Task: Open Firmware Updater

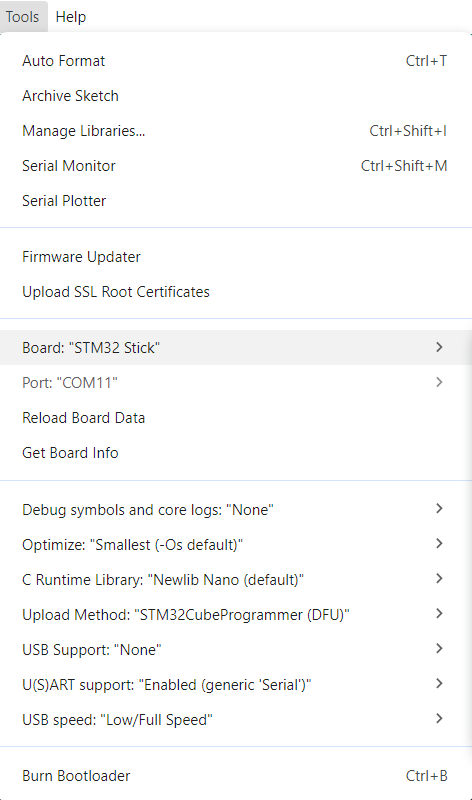Action: click(236, 257)
